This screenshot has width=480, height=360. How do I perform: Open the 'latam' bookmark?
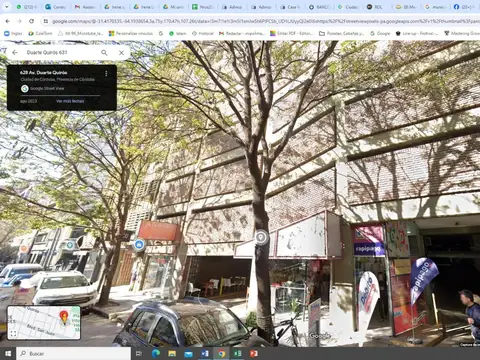[177, 33]
